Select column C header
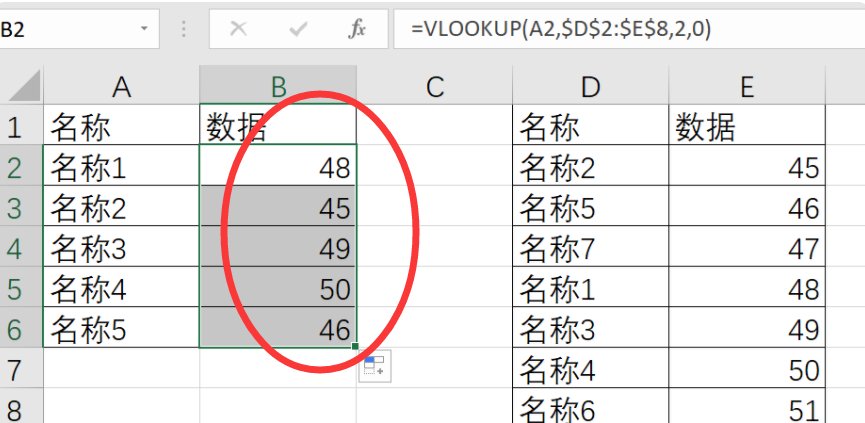 (x=434, y=87)
